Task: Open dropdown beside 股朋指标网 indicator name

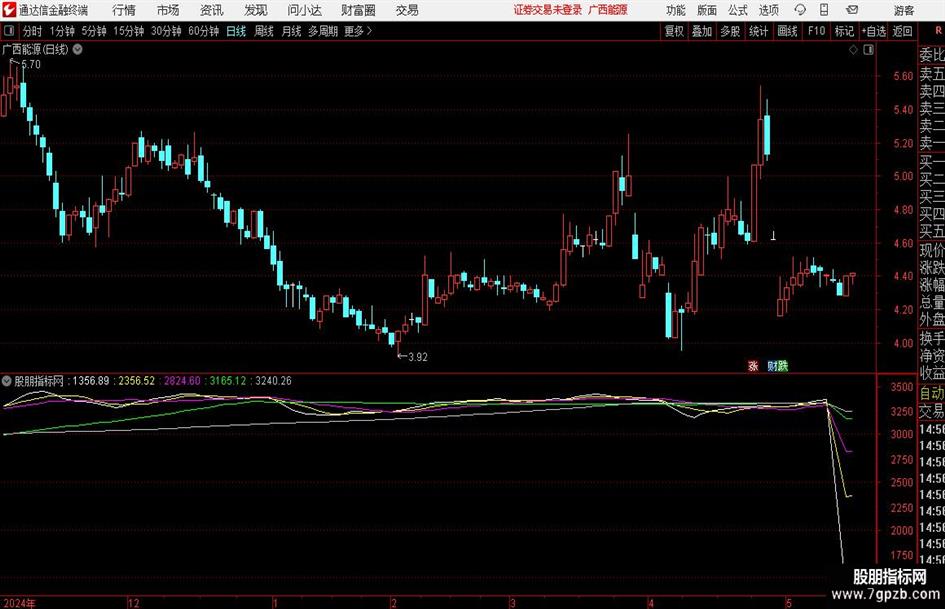Action: [7, 380]
